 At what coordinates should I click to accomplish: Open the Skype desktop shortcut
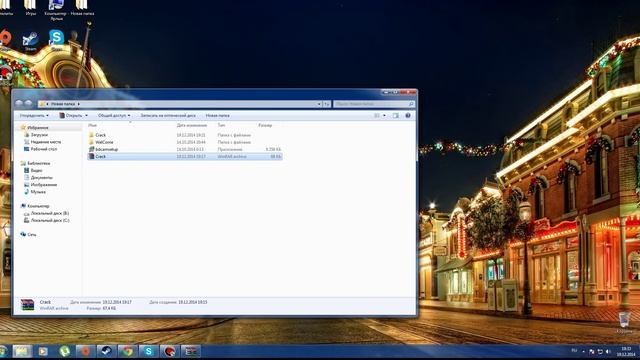point(56,40)
